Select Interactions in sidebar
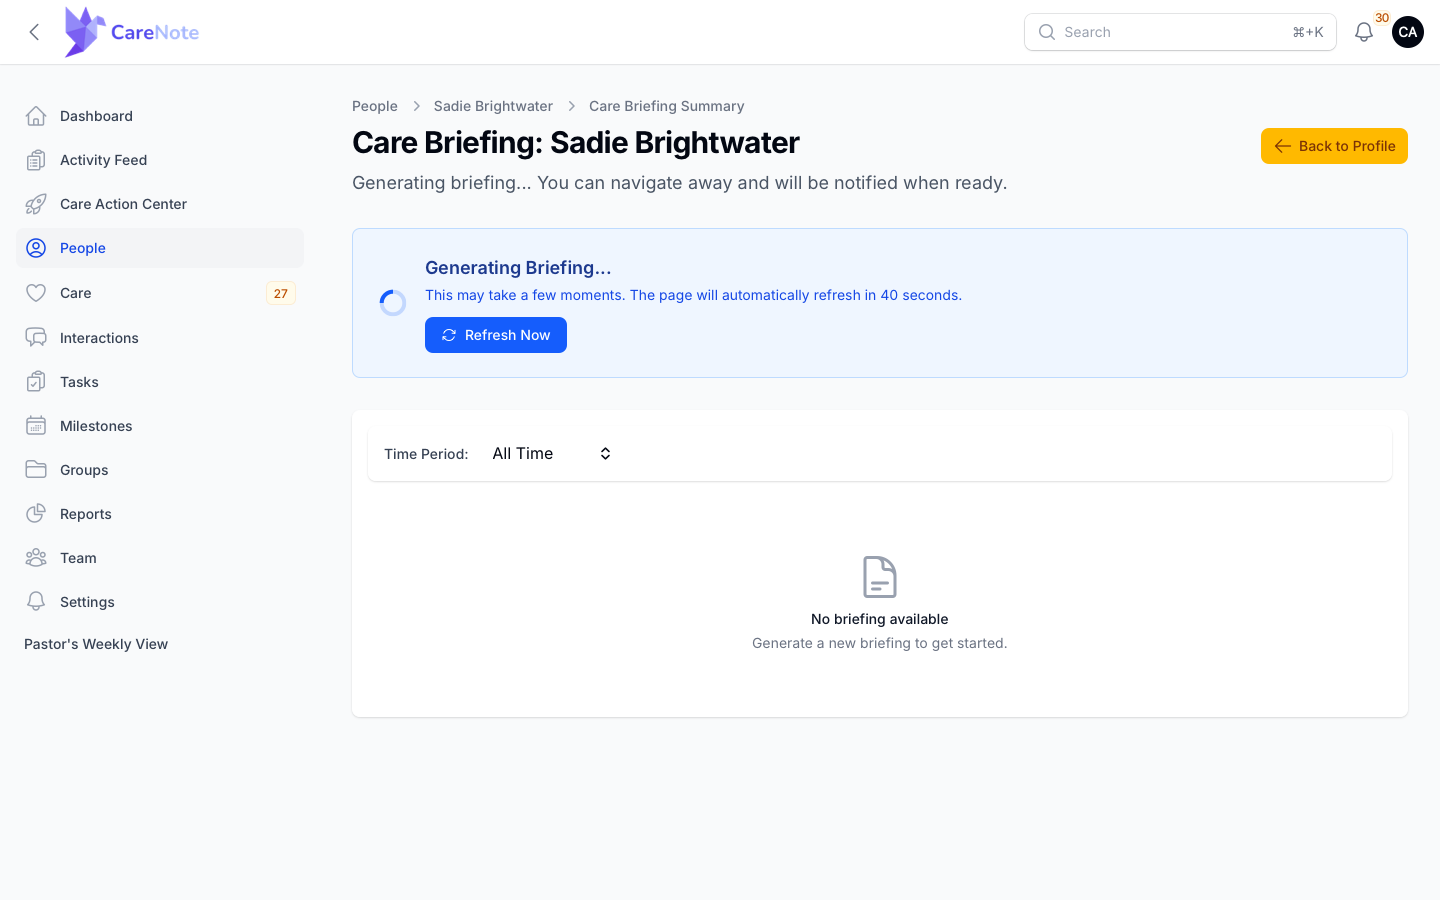The image size is (1440, 900). pos(160,338)
